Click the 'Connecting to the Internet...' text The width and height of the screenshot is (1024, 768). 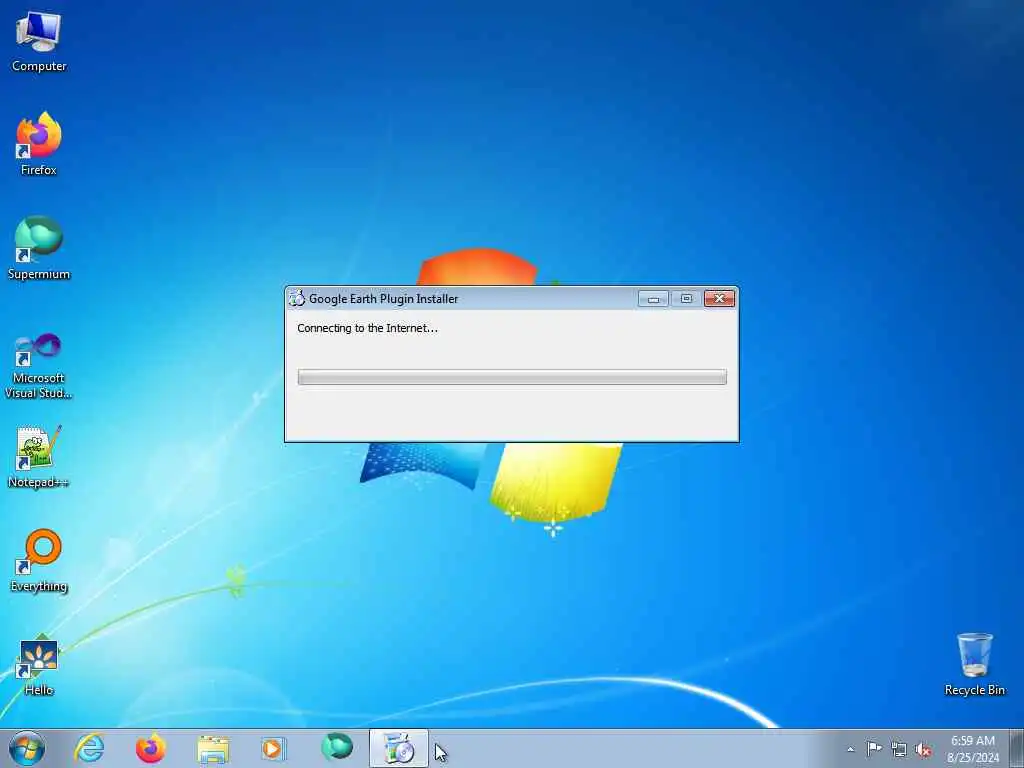click(368, 328)
